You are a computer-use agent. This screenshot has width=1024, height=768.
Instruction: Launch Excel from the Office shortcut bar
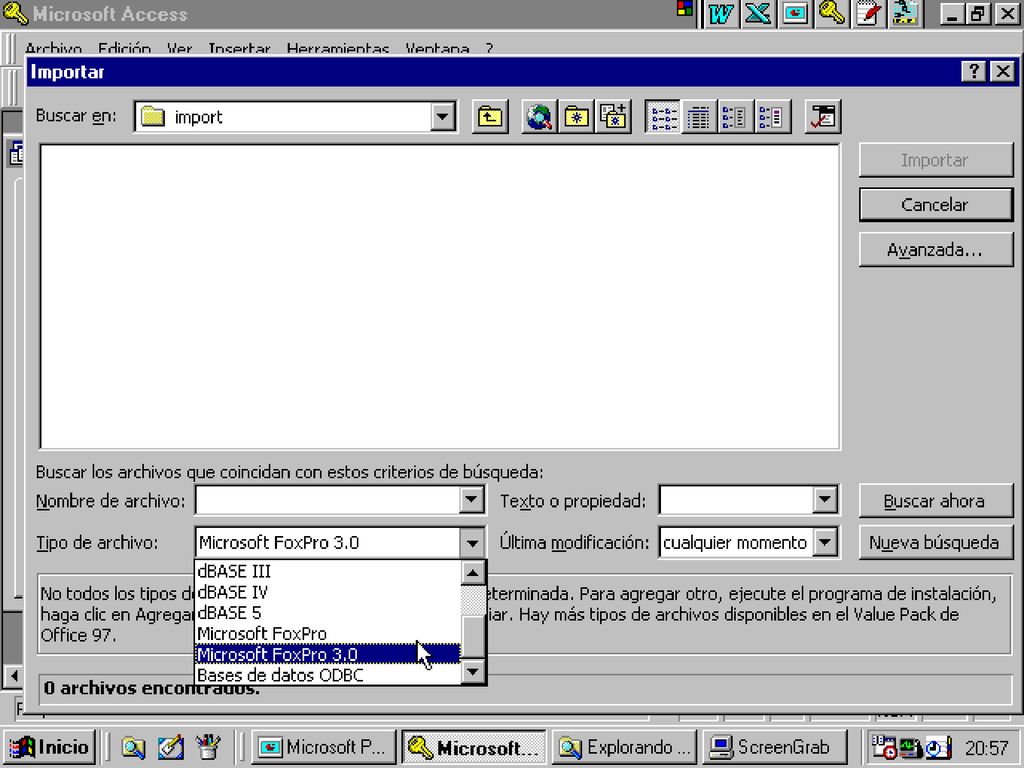(x=758, y=14)
